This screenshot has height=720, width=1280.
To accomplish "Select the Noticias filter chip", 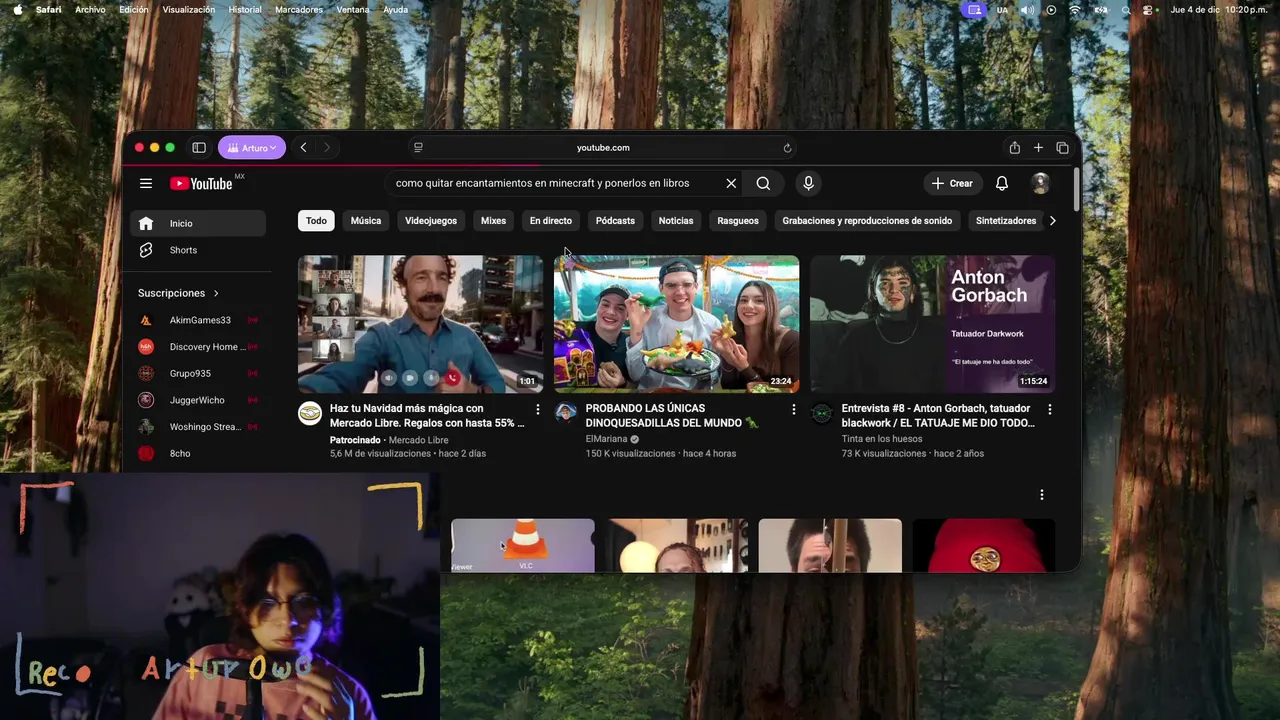I will click(x=676, y=221).
